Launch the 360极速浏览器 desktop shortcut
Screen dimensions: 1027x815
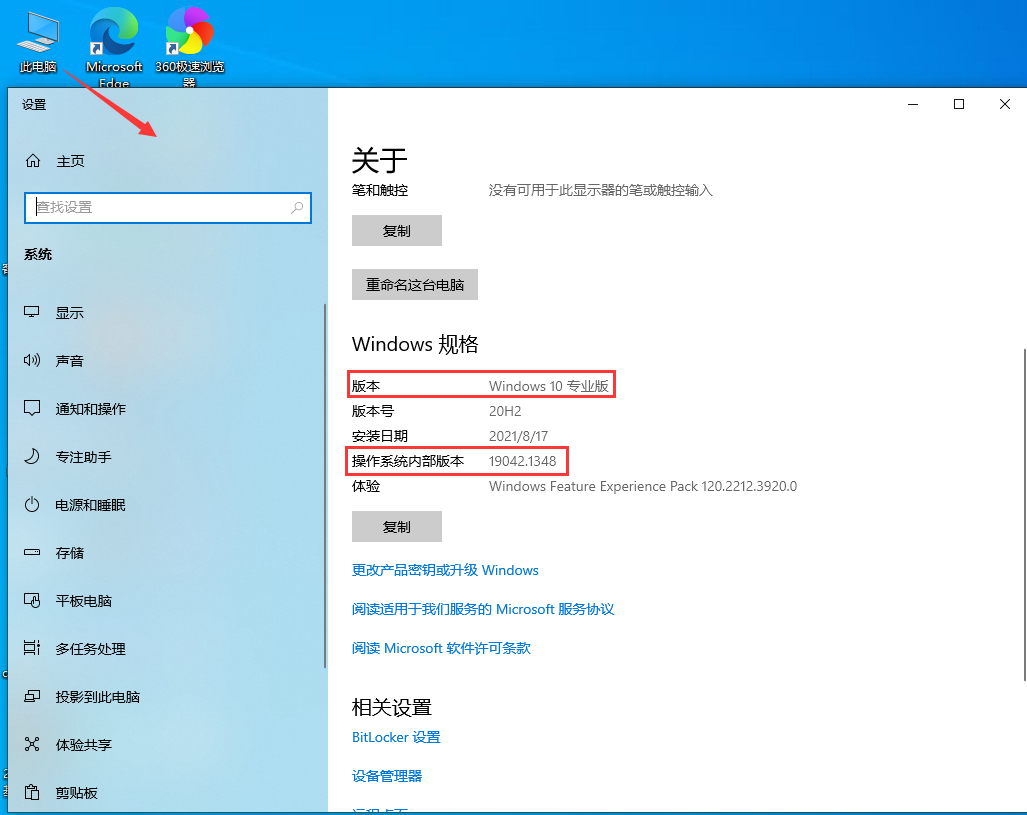point(189,46)
